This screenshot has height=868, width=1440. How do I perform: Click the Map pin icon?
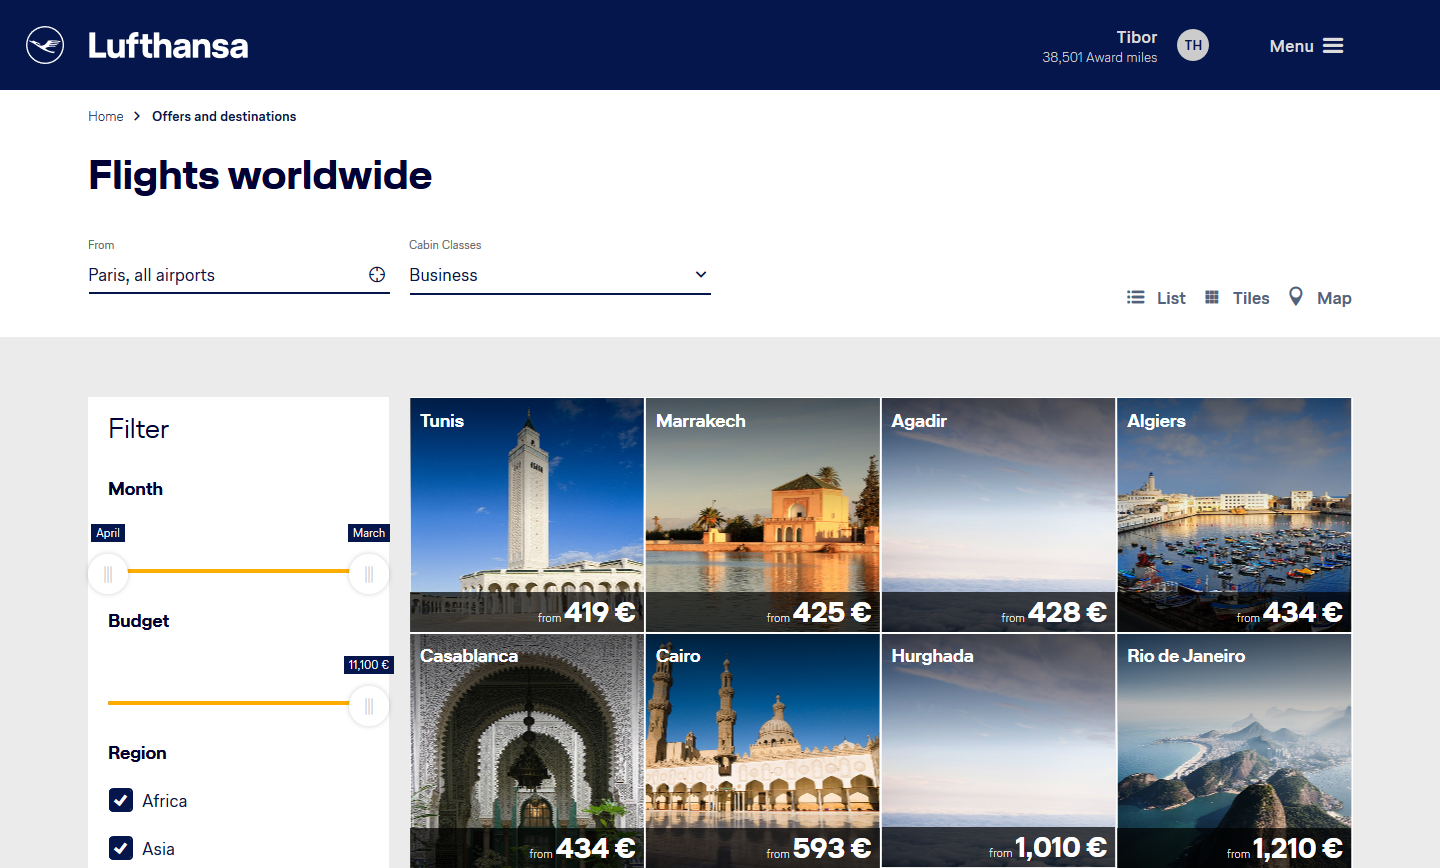point(1296,297)
